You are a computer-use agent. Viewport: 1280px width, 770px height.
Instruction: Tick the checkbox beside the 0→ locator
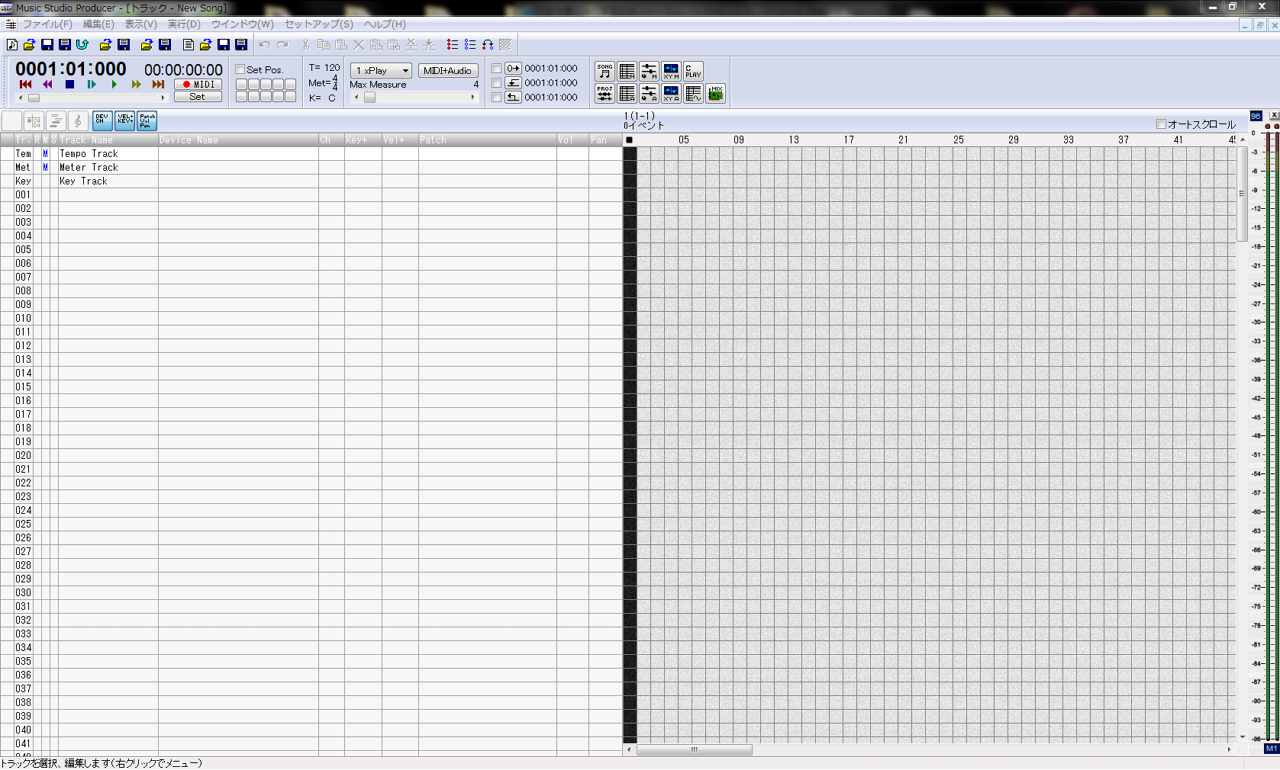[496, 69]
